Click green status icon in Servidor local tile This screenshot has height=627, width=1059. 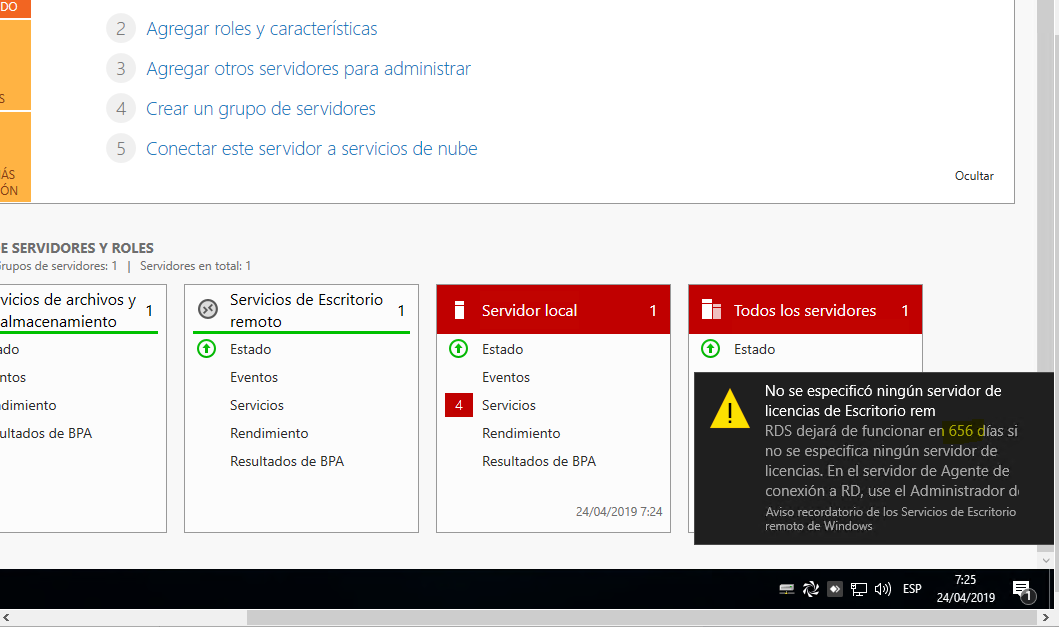click(x=459, y=349)
